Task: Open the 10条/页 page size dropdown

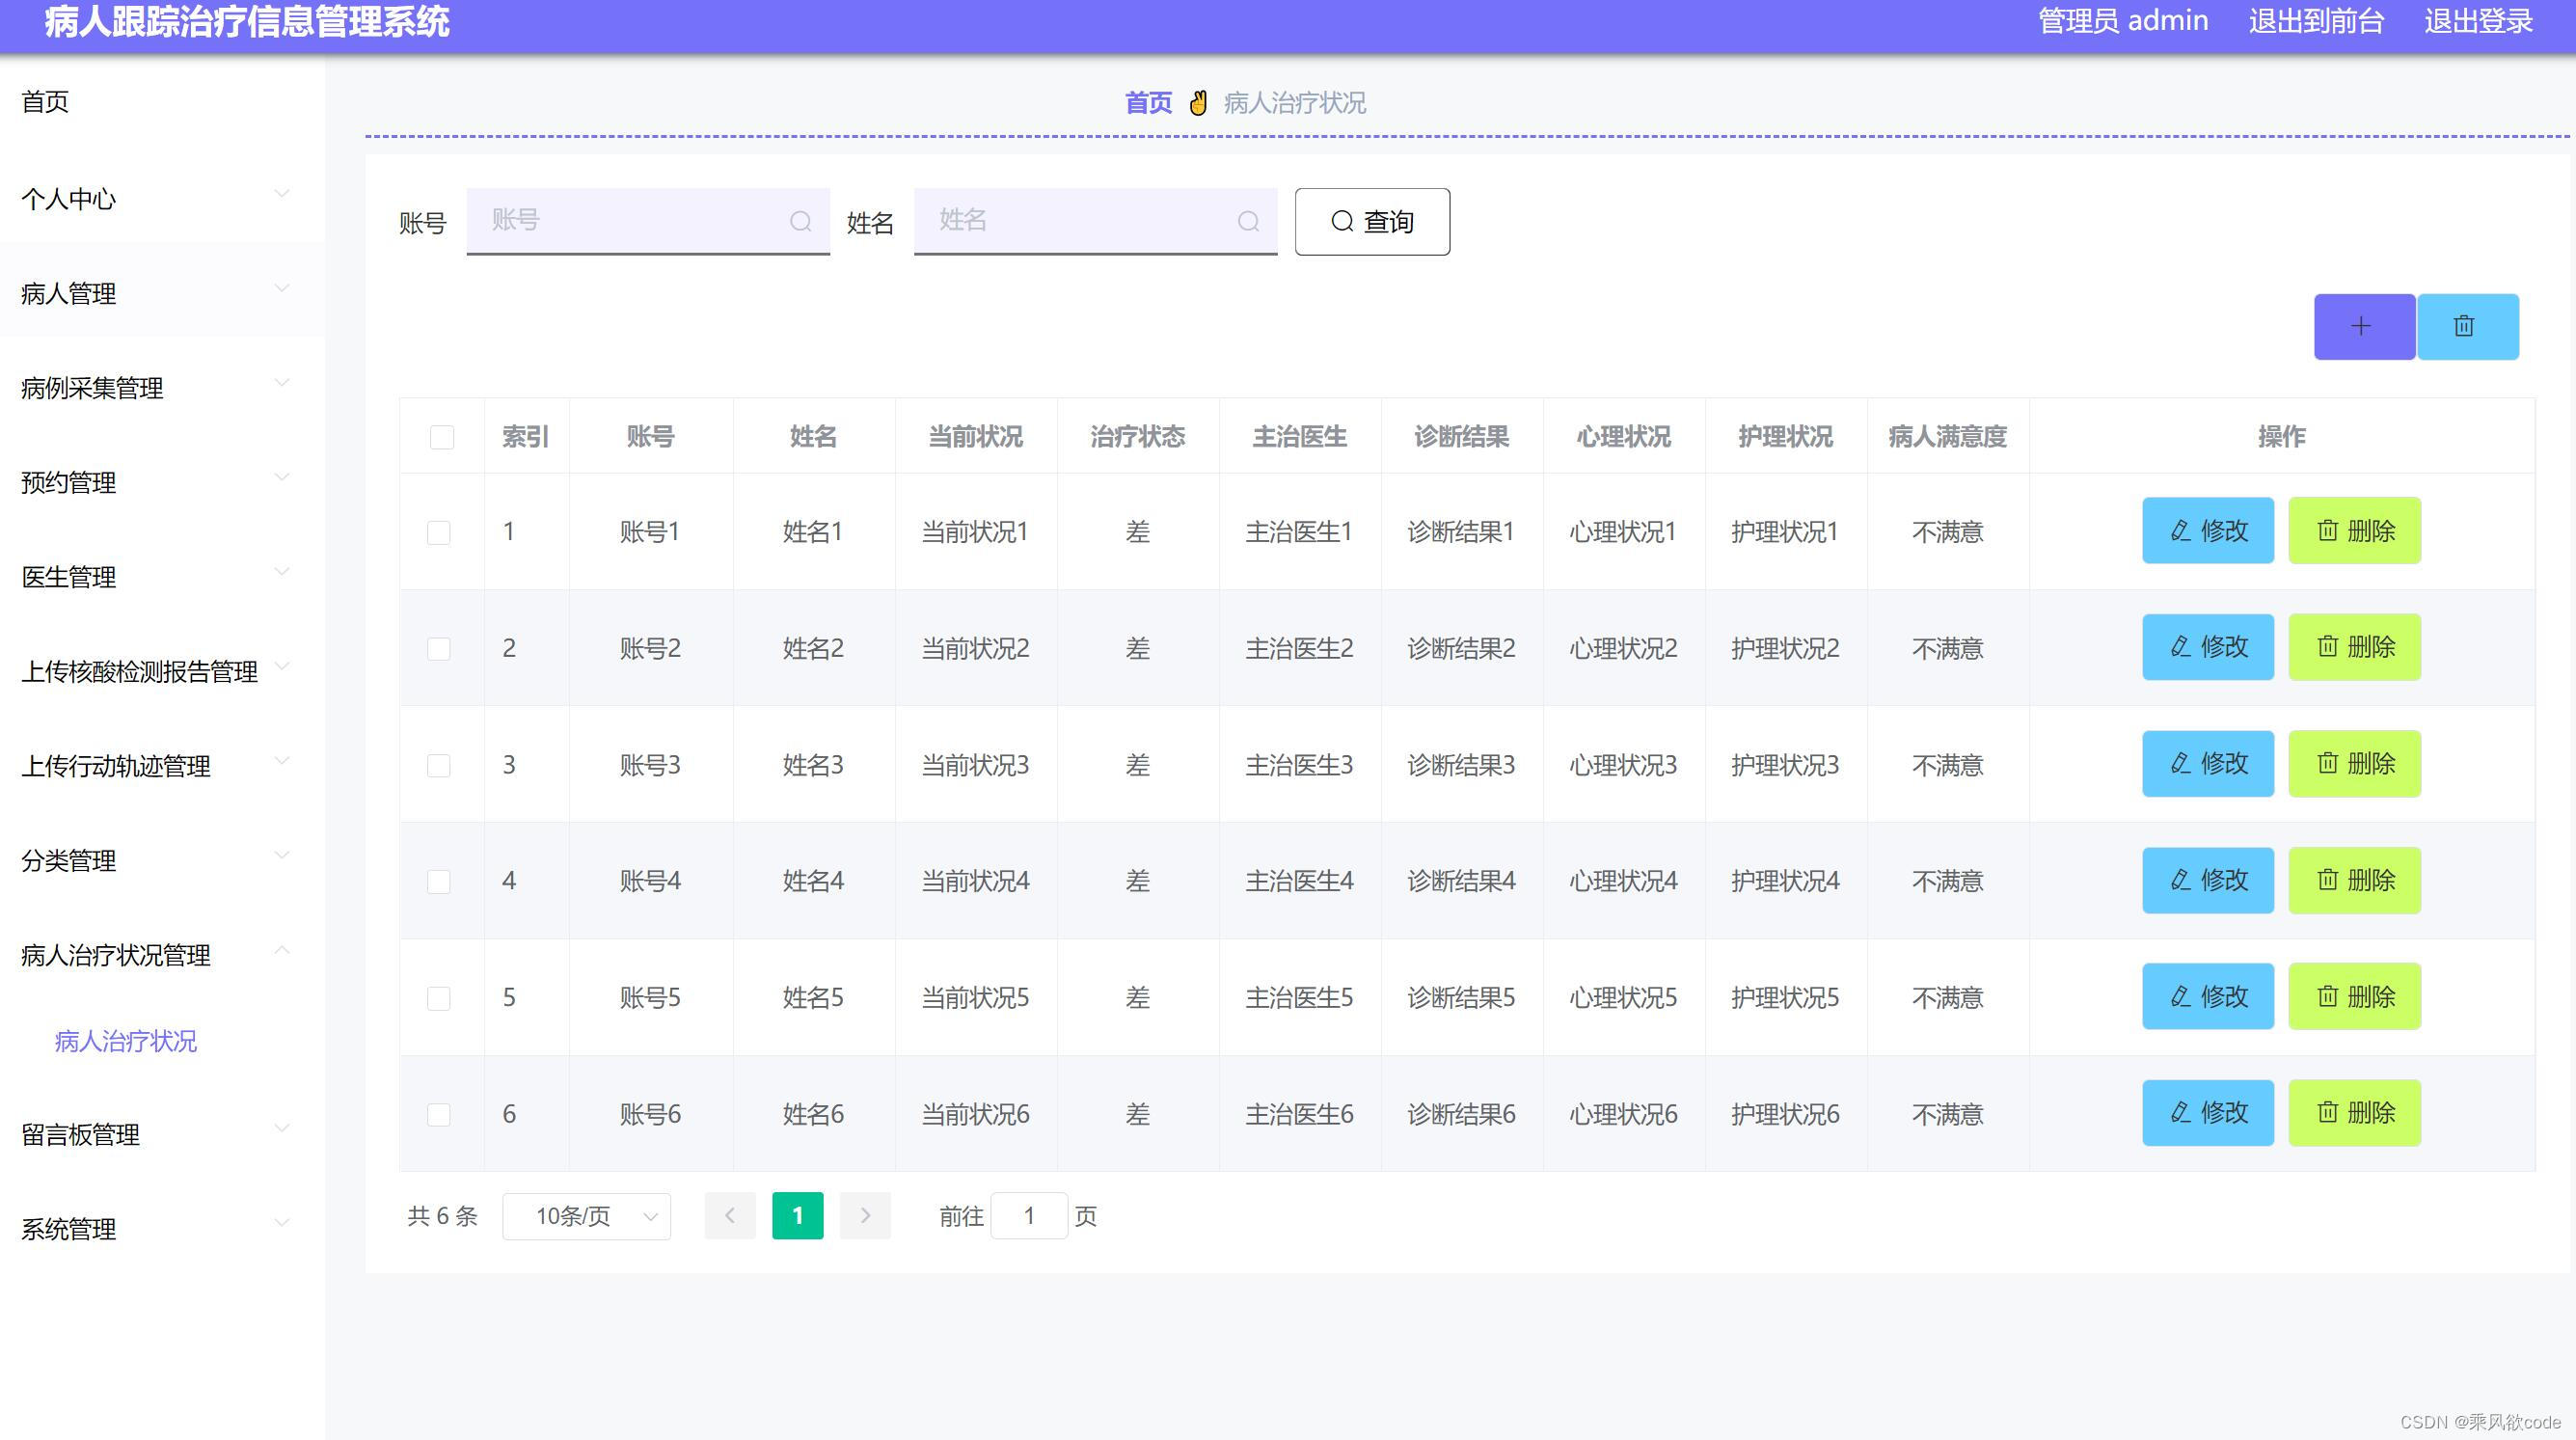Action: click(x=585, y=1215)
